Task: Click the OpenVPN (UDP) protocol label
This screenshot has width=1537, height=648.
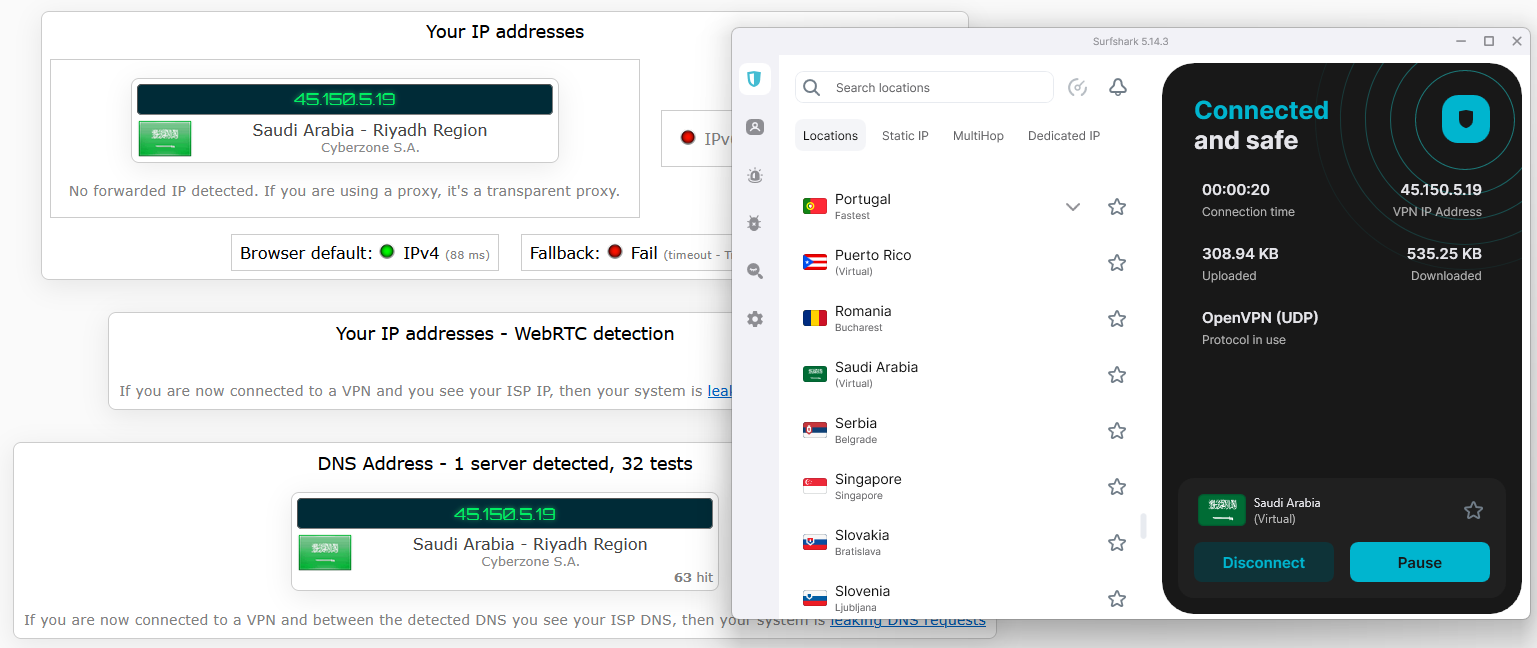Action: 1260,318
